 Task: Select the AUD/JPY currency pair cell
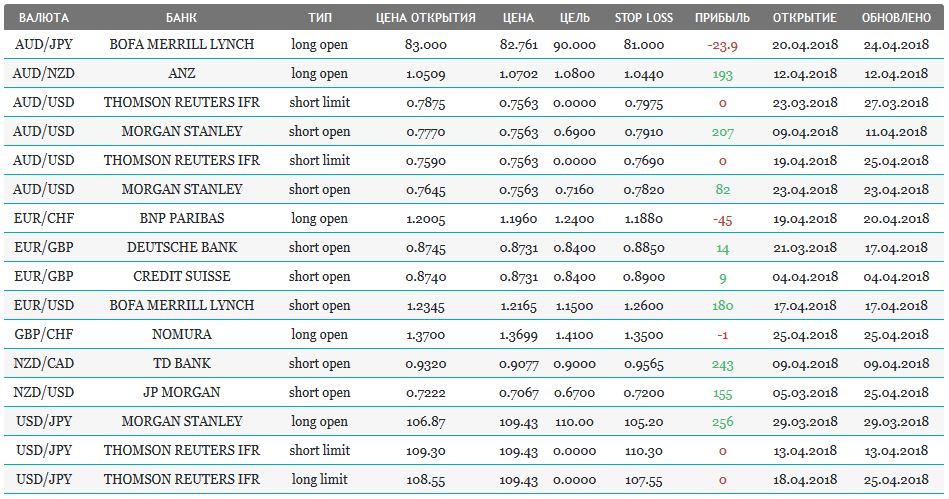[x=44, y=44]
